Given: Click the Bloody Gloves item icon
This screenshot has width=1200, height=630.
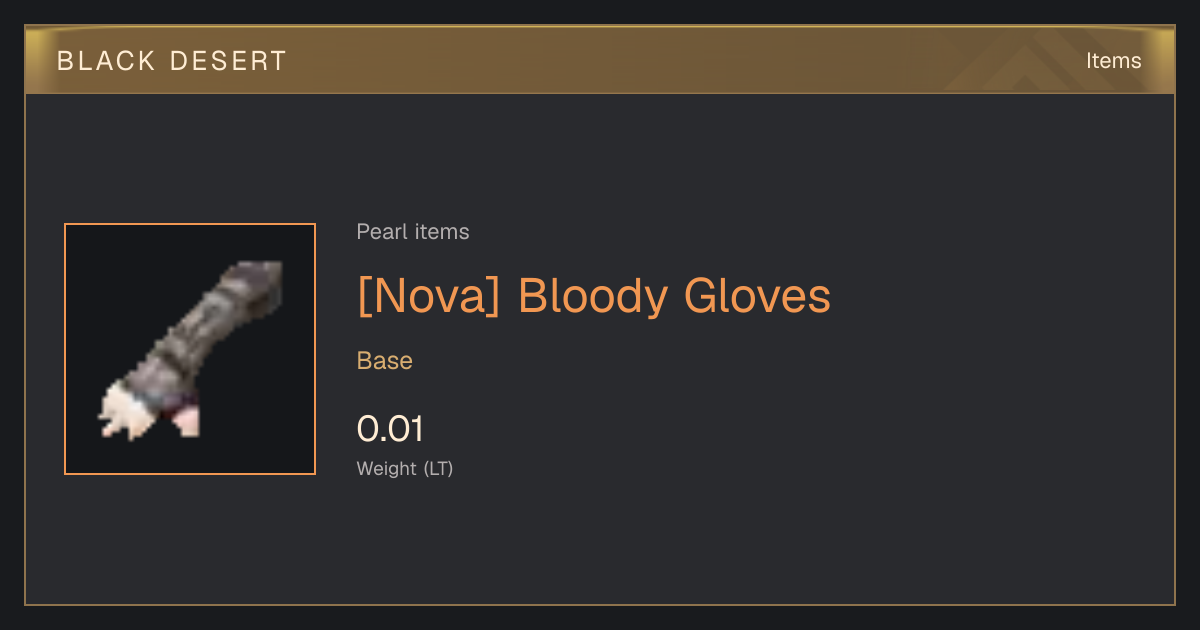Looking at the screenshot, I should (x=190, y=349).
